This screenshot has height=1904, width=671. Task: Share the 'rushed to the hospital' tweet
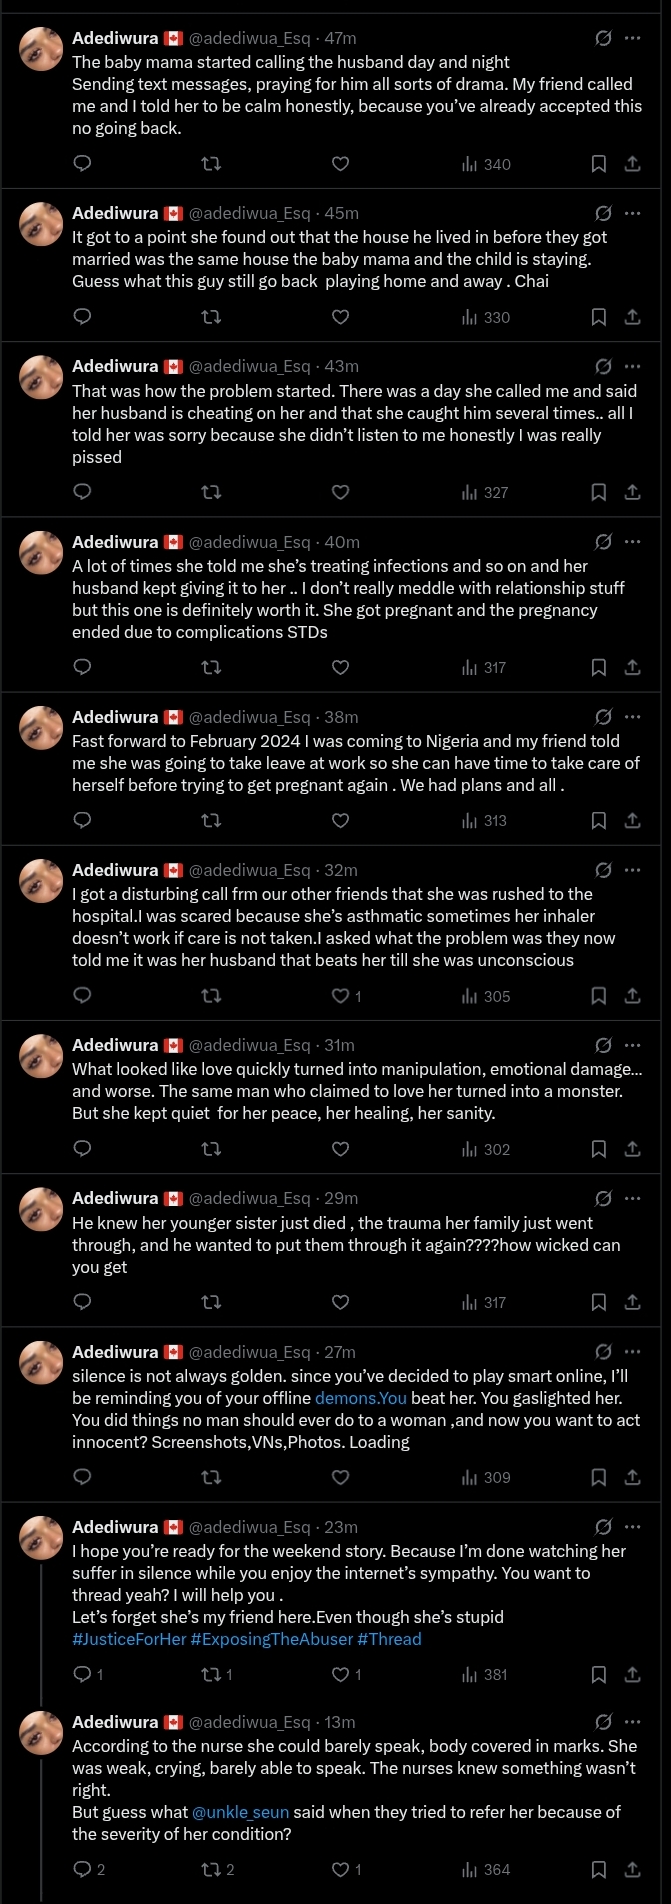tap(632, 996)
